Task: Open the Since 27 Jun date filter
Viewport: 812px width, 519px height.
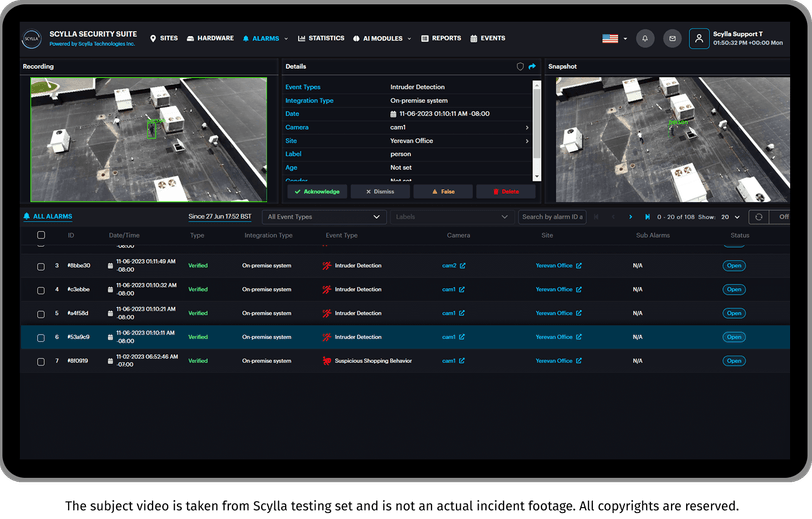Action: click(x=220, y=217)
